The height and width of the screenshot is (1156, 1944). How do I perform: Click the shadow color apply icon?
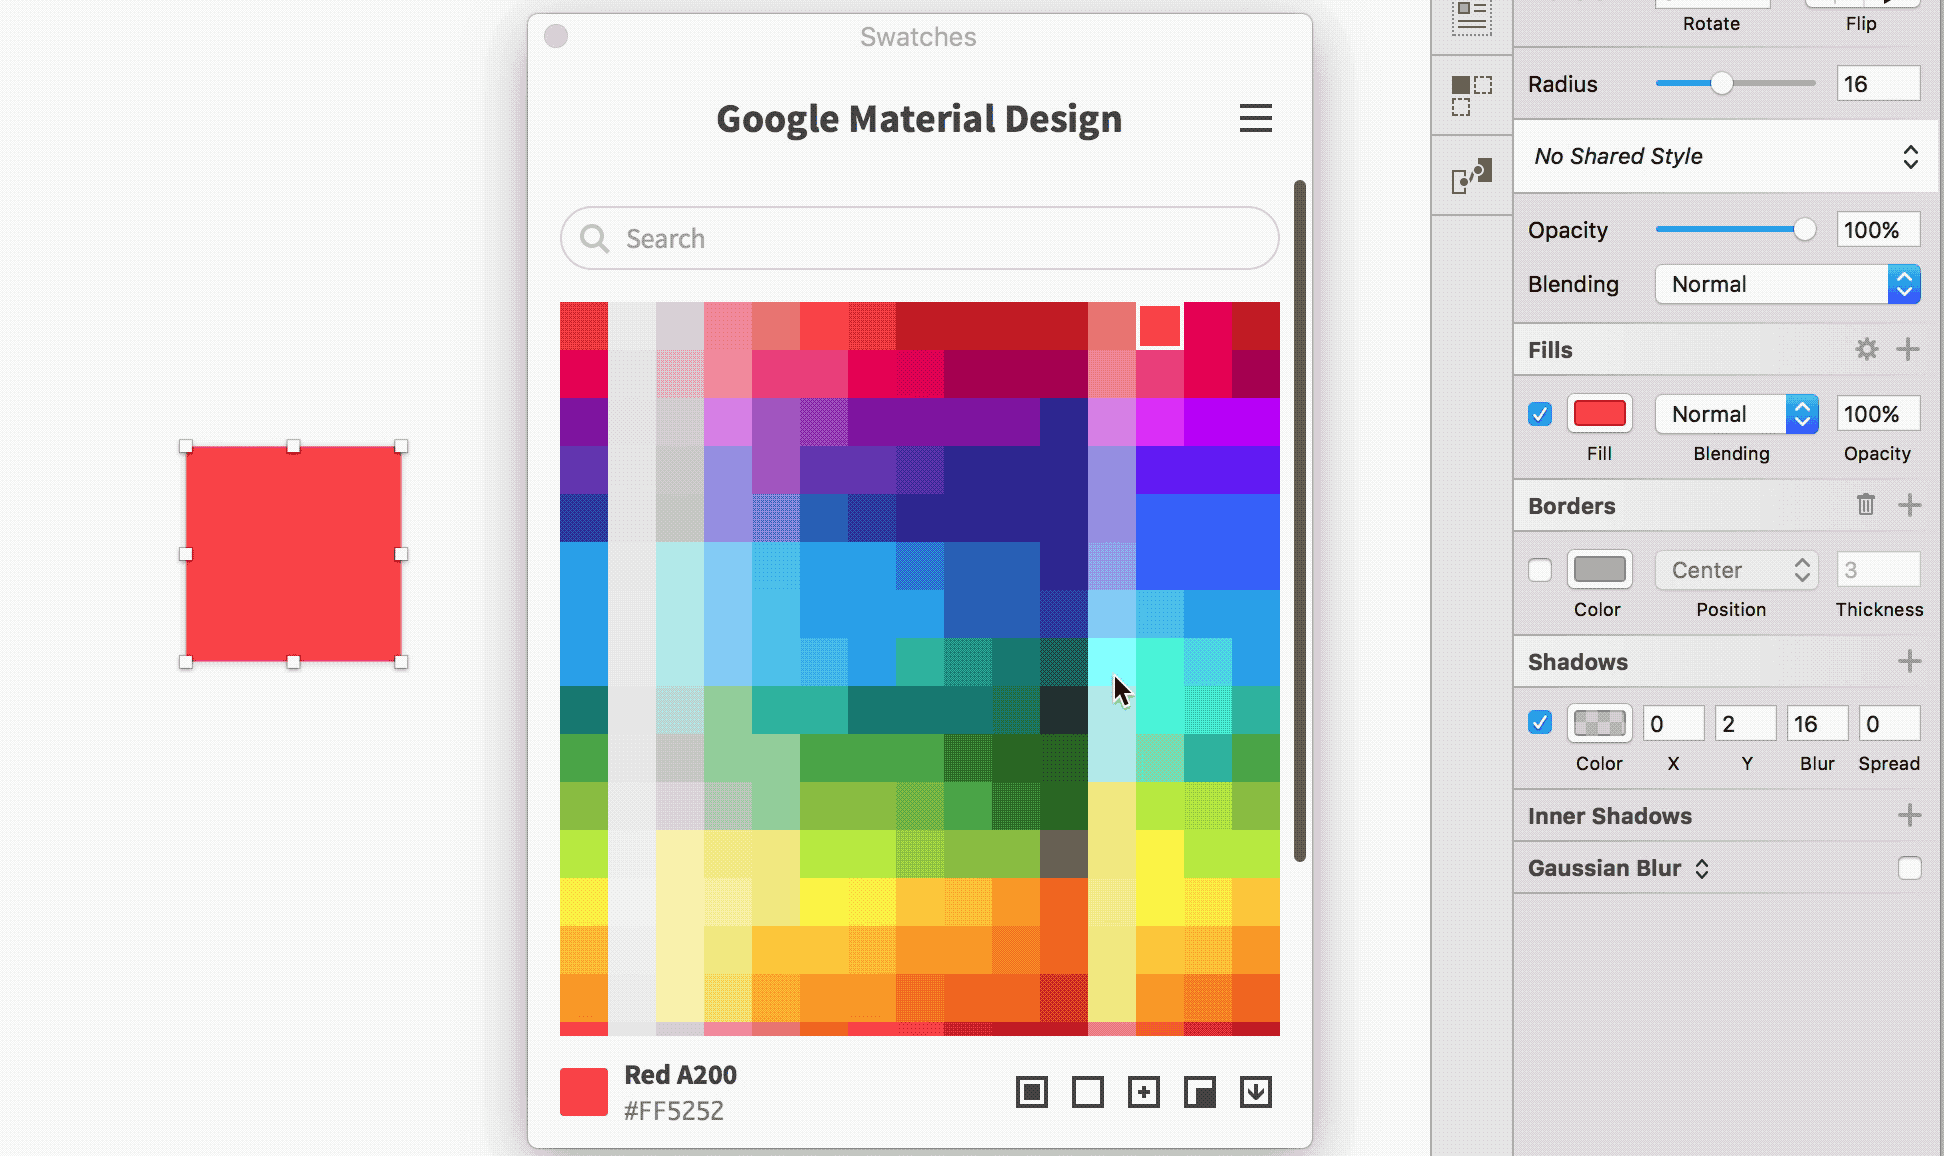pos(1200,1092)
